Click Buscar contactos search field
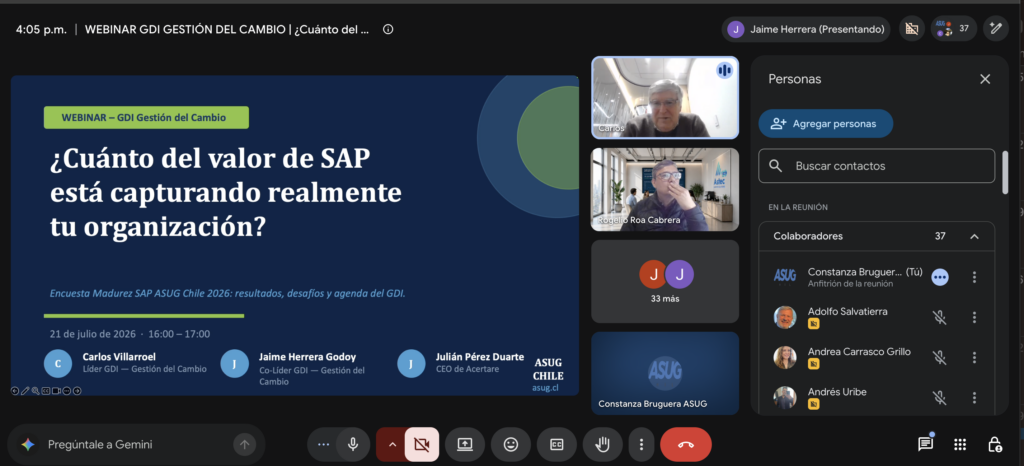This screenshot has height=466, width=1024. [876, 166]
